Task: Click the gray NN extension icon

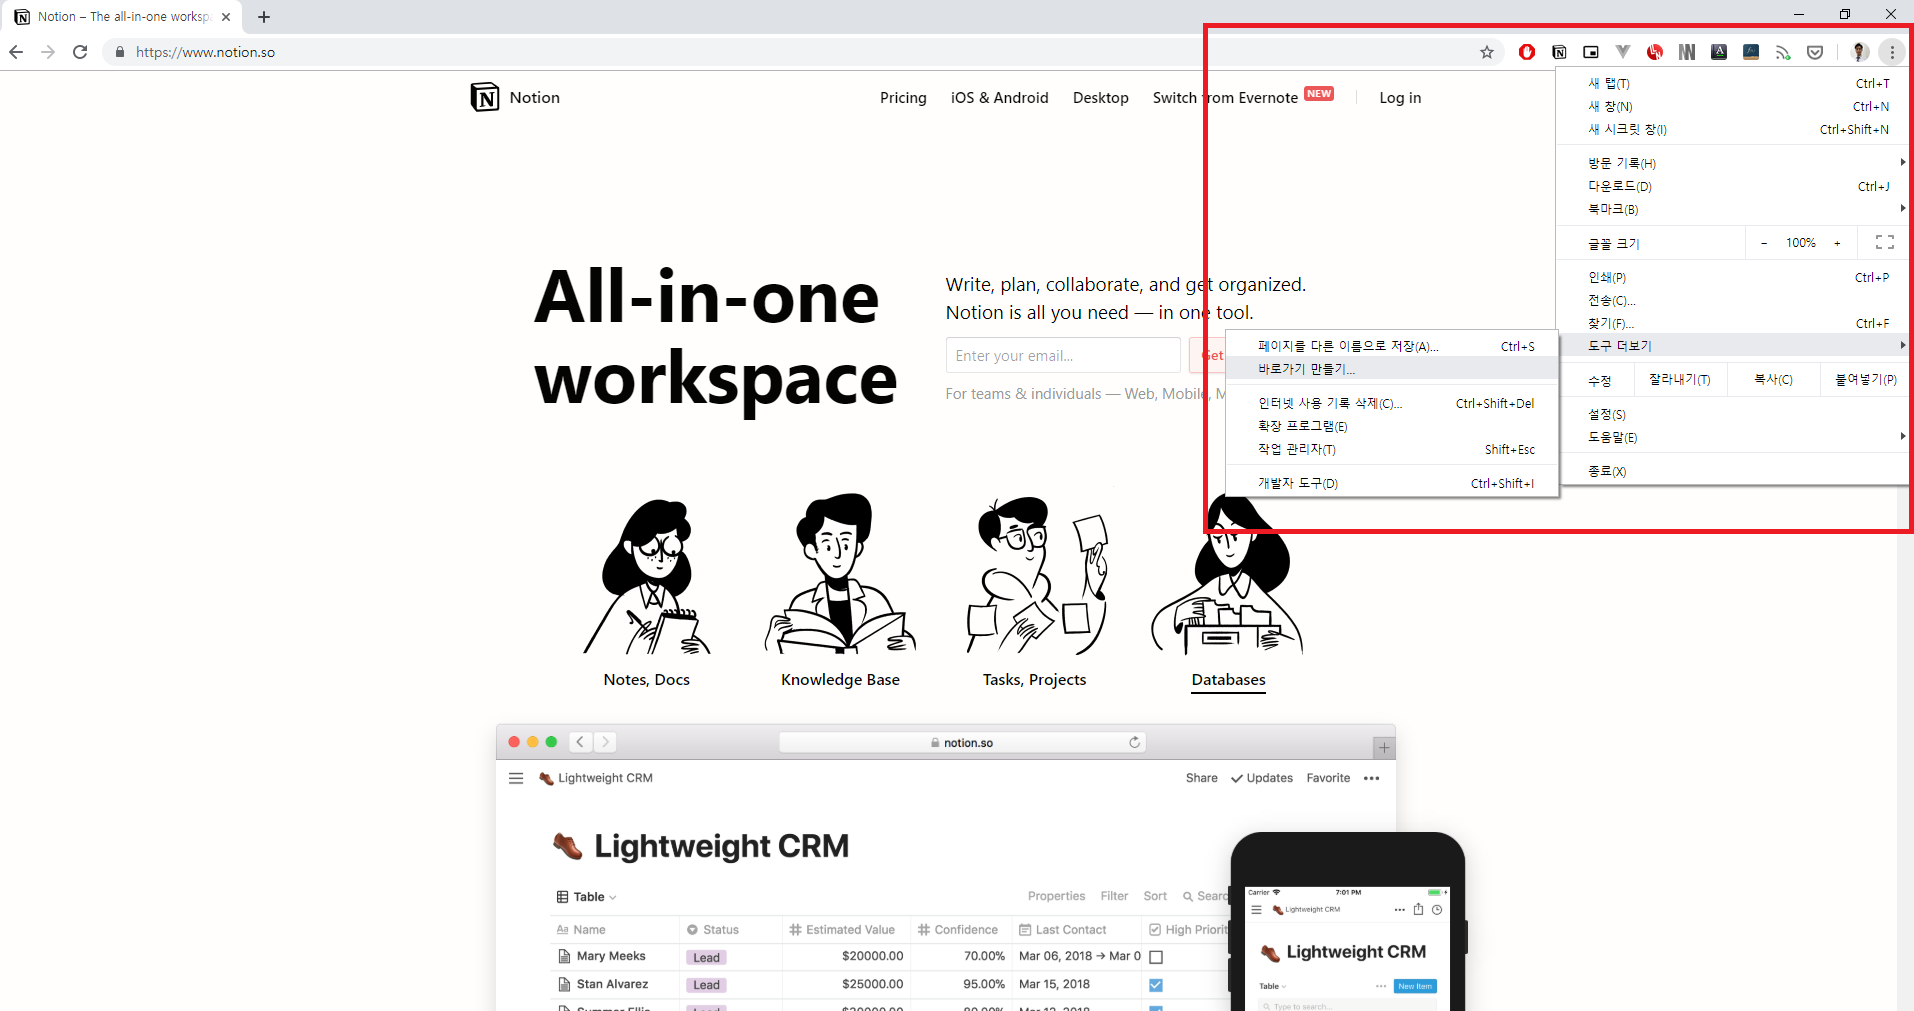Action: (1687, 52)
